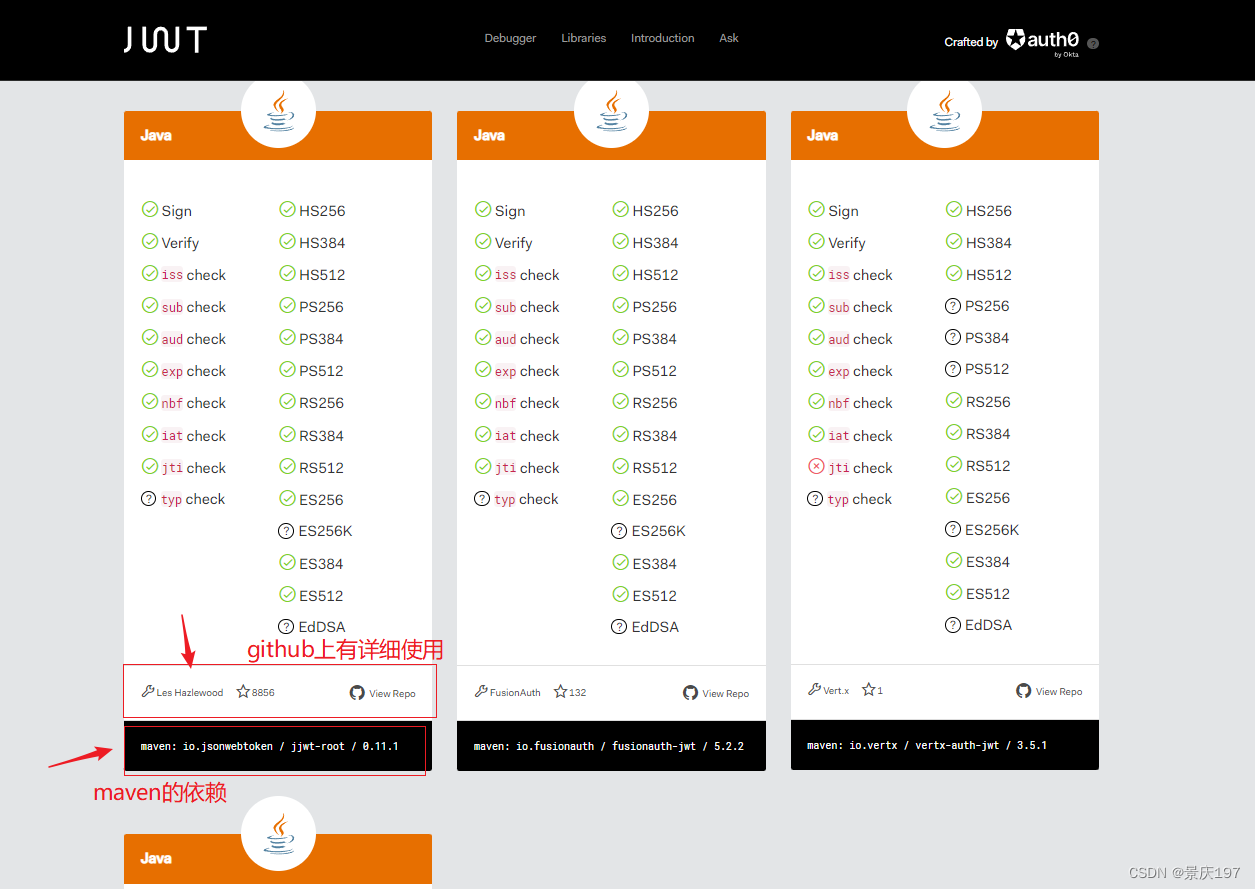This screenshot has width=1255, height=889.
Task: Click the Java header title on FusionAuth card
Action: click(489, 135)
